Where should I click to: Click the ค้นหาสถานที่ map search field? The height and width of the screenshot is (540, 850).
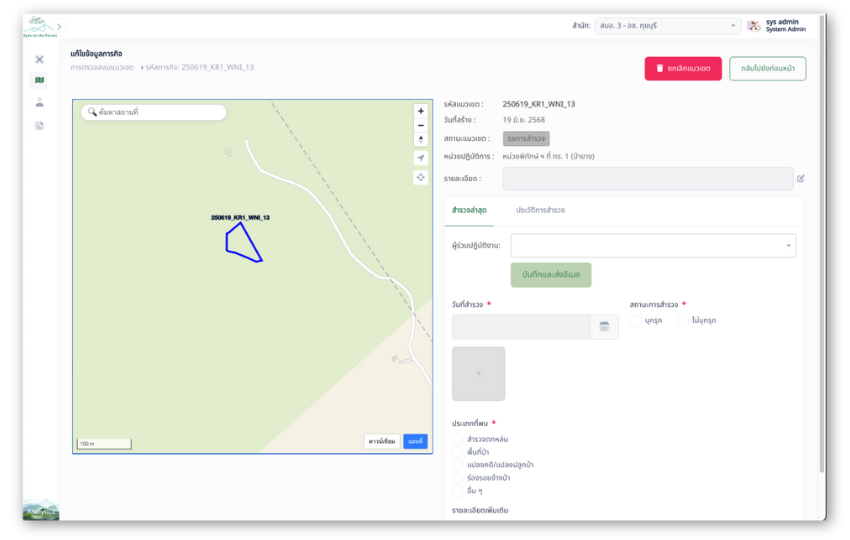point(155,112)
